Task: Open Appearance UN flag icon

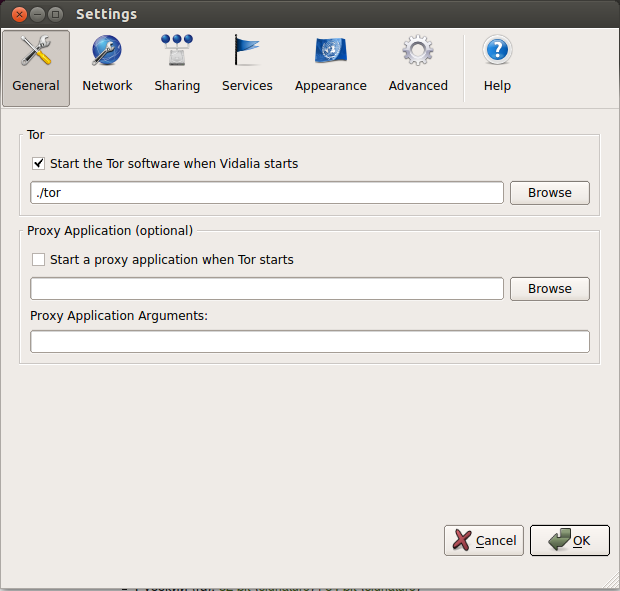Action: click(x=331, y=50)
